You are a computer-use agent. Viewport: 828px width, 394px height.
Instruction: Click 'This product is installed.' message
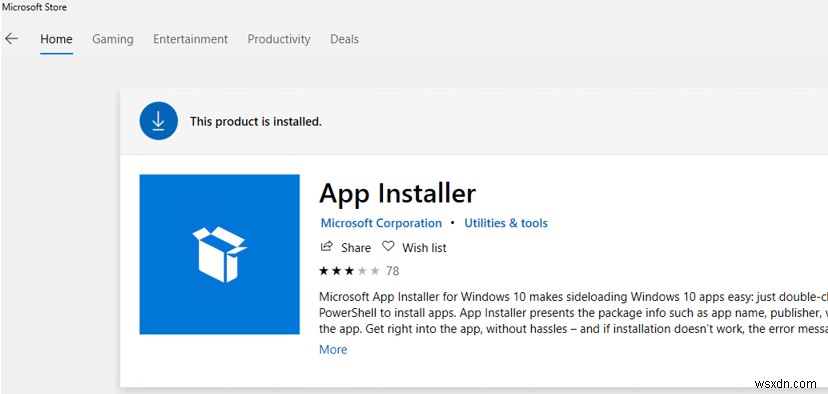(x=256, y=121)
